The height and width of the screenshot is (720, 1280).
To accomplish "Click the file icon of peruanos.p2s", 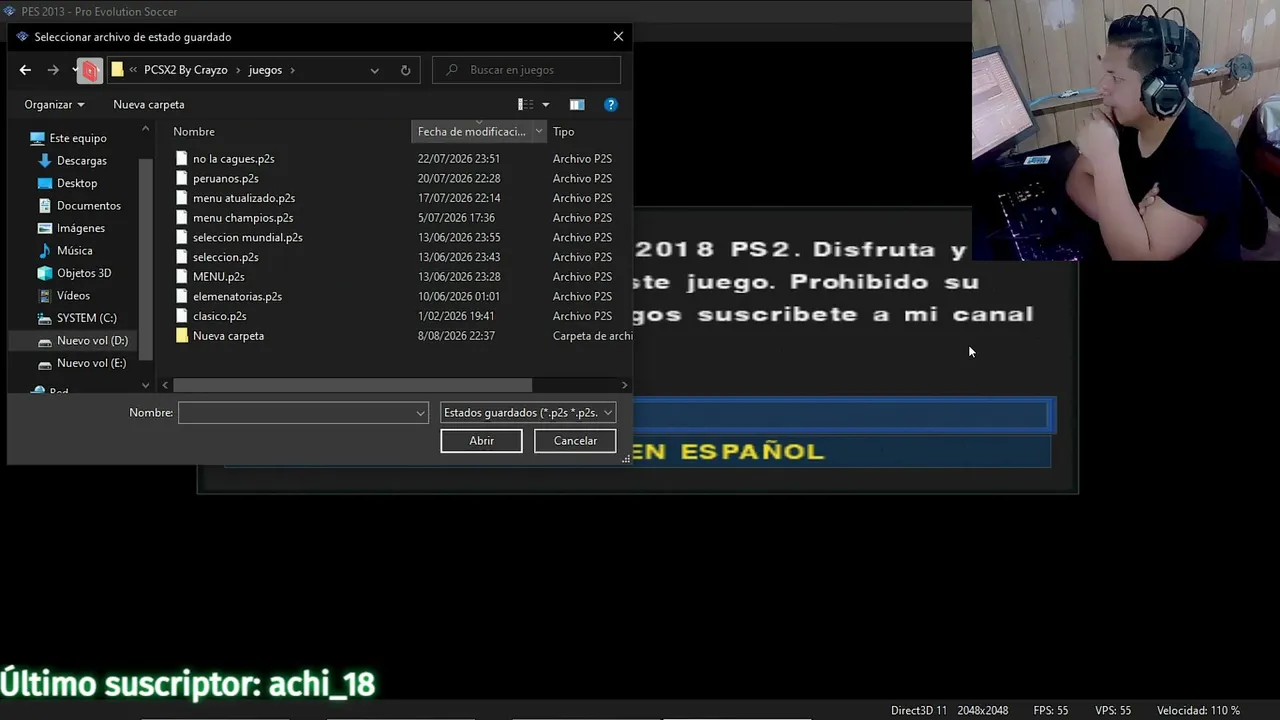I will (x=181, y=178).
